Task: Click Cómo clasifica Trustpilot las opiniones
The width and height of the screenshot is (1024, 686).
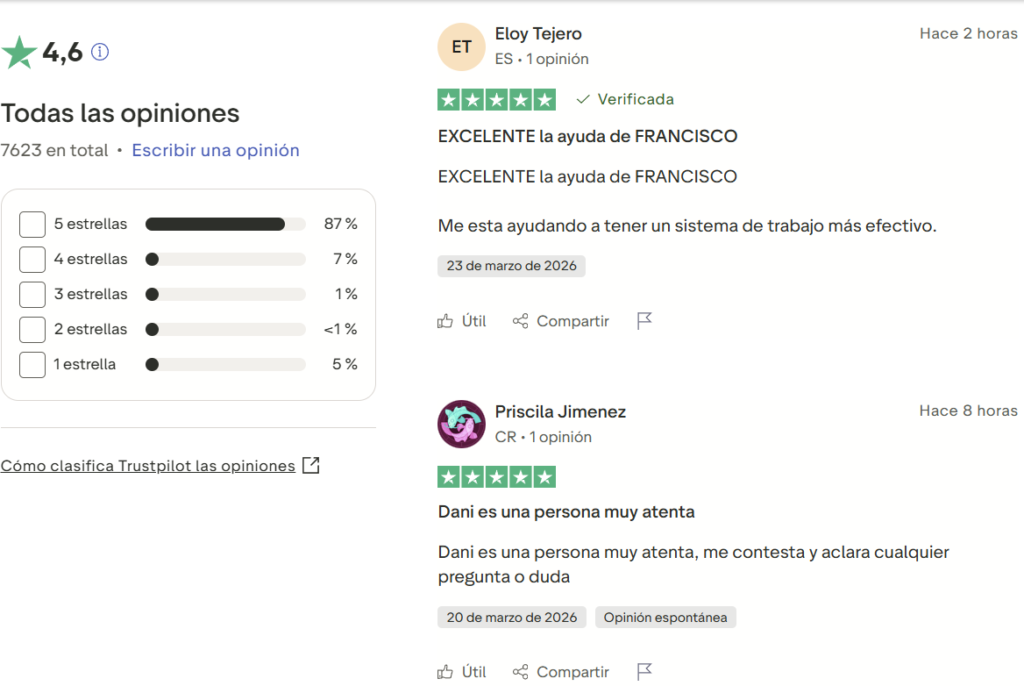Action: click(148, 466)
